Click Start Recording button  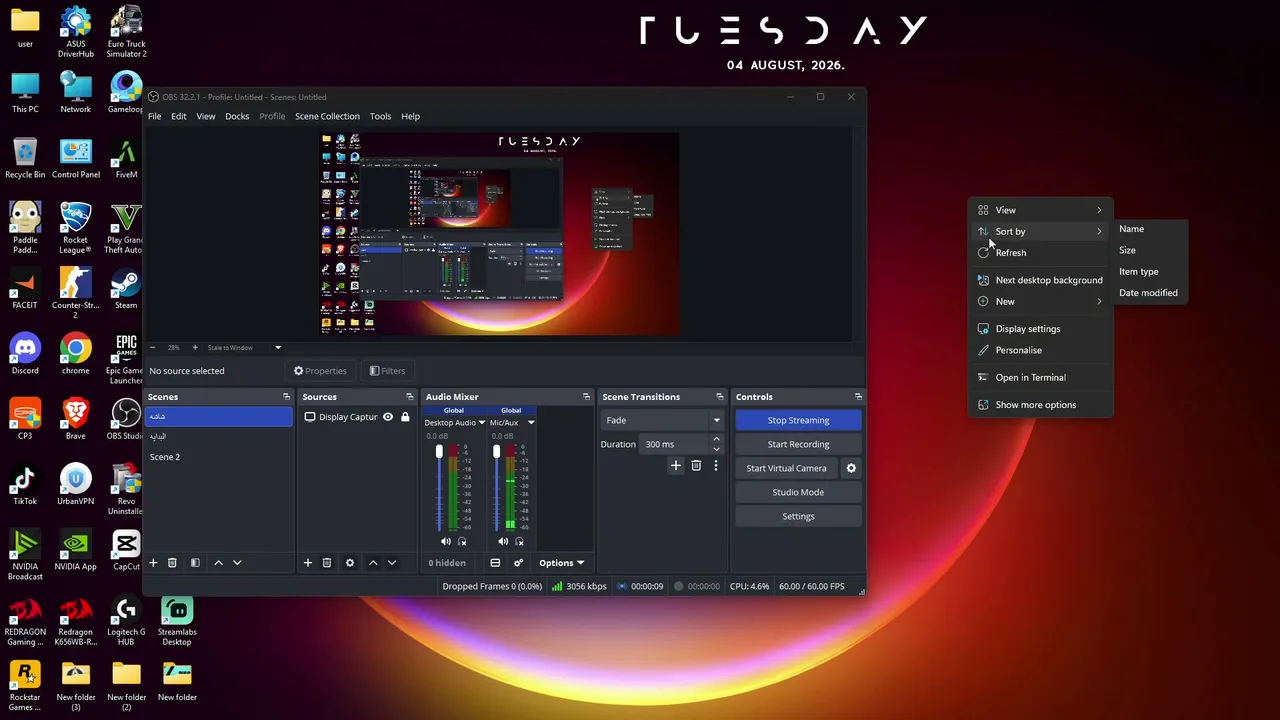(x=798, y=444)
